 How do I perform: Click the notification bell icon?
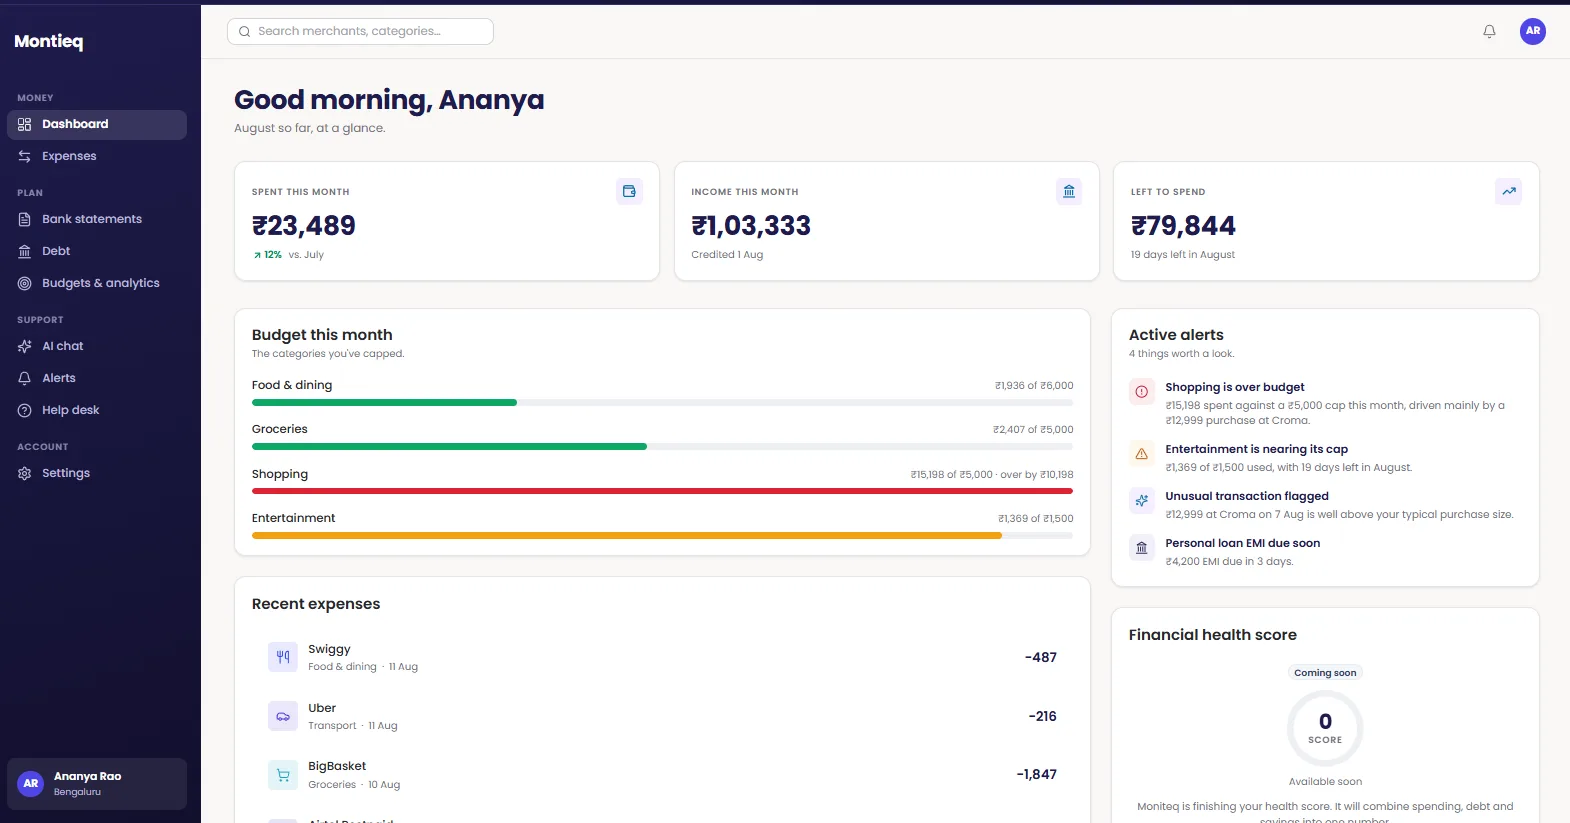pyautogui.click(x=1489, y=31)
